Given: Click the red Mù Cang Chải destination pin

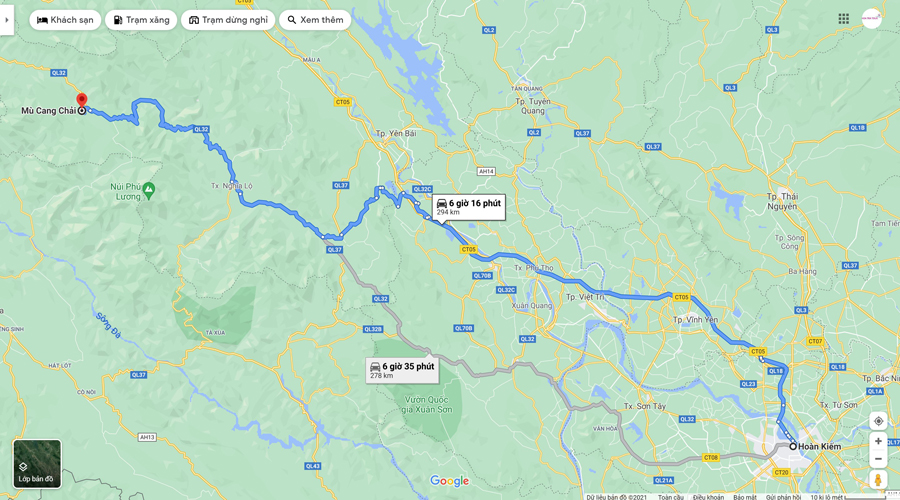Looking at the screenshot, I should pyautogui.click(x=82, y=101).
